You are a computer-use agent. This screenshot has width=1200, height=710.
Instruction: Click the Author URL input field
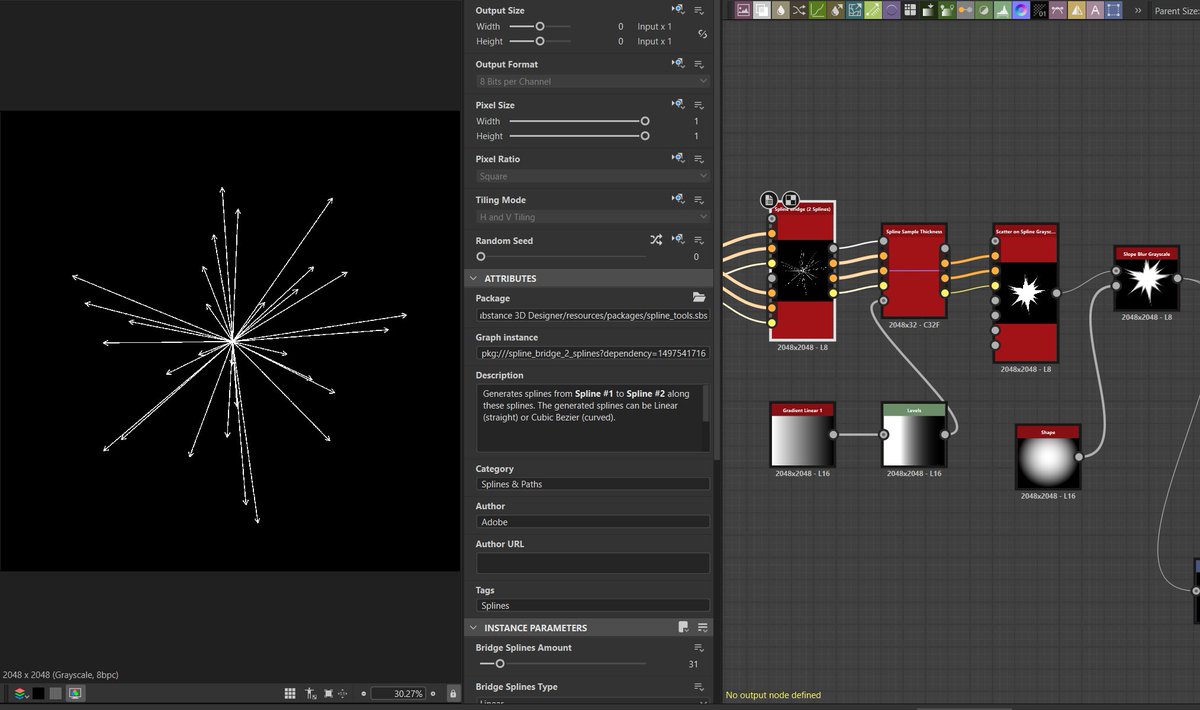pyautogui.click(x=593, y=563)
